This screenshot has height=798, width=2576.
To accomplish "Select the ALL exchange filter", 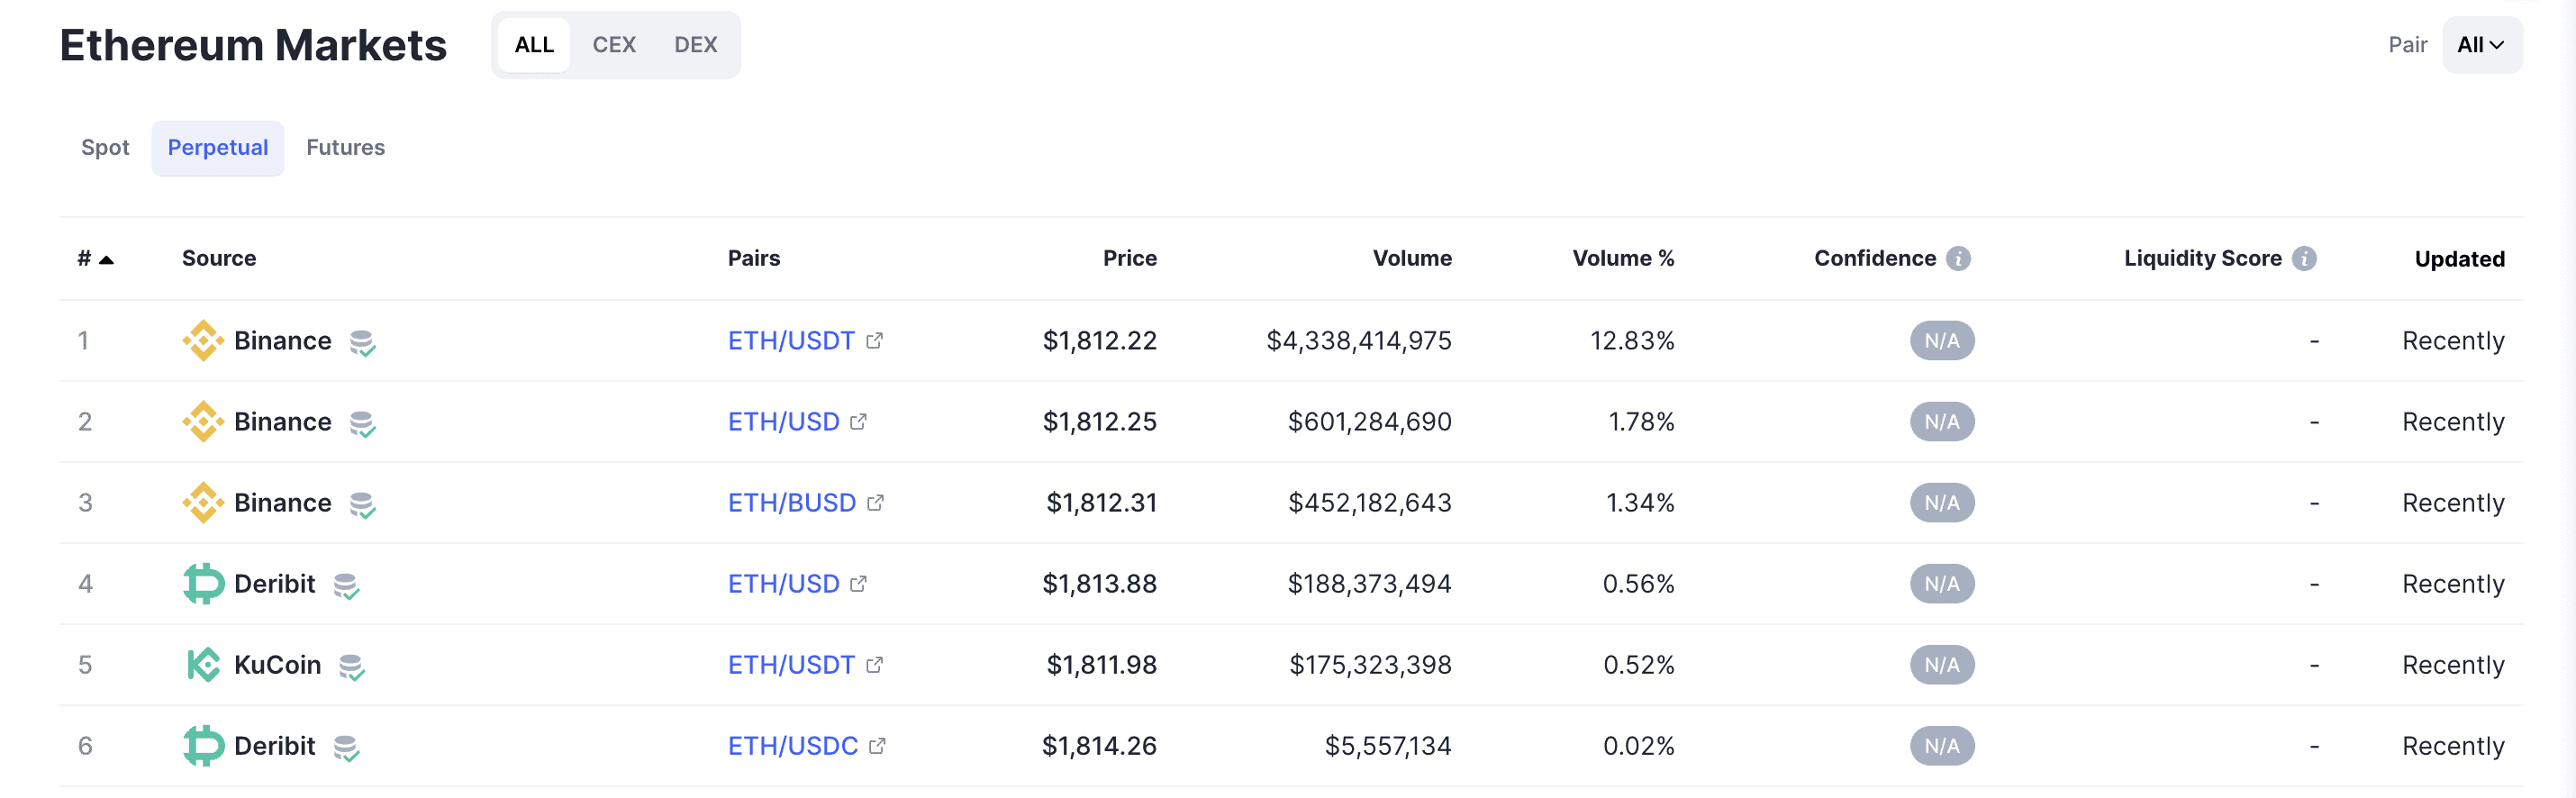I will click(x=534, y=45).
